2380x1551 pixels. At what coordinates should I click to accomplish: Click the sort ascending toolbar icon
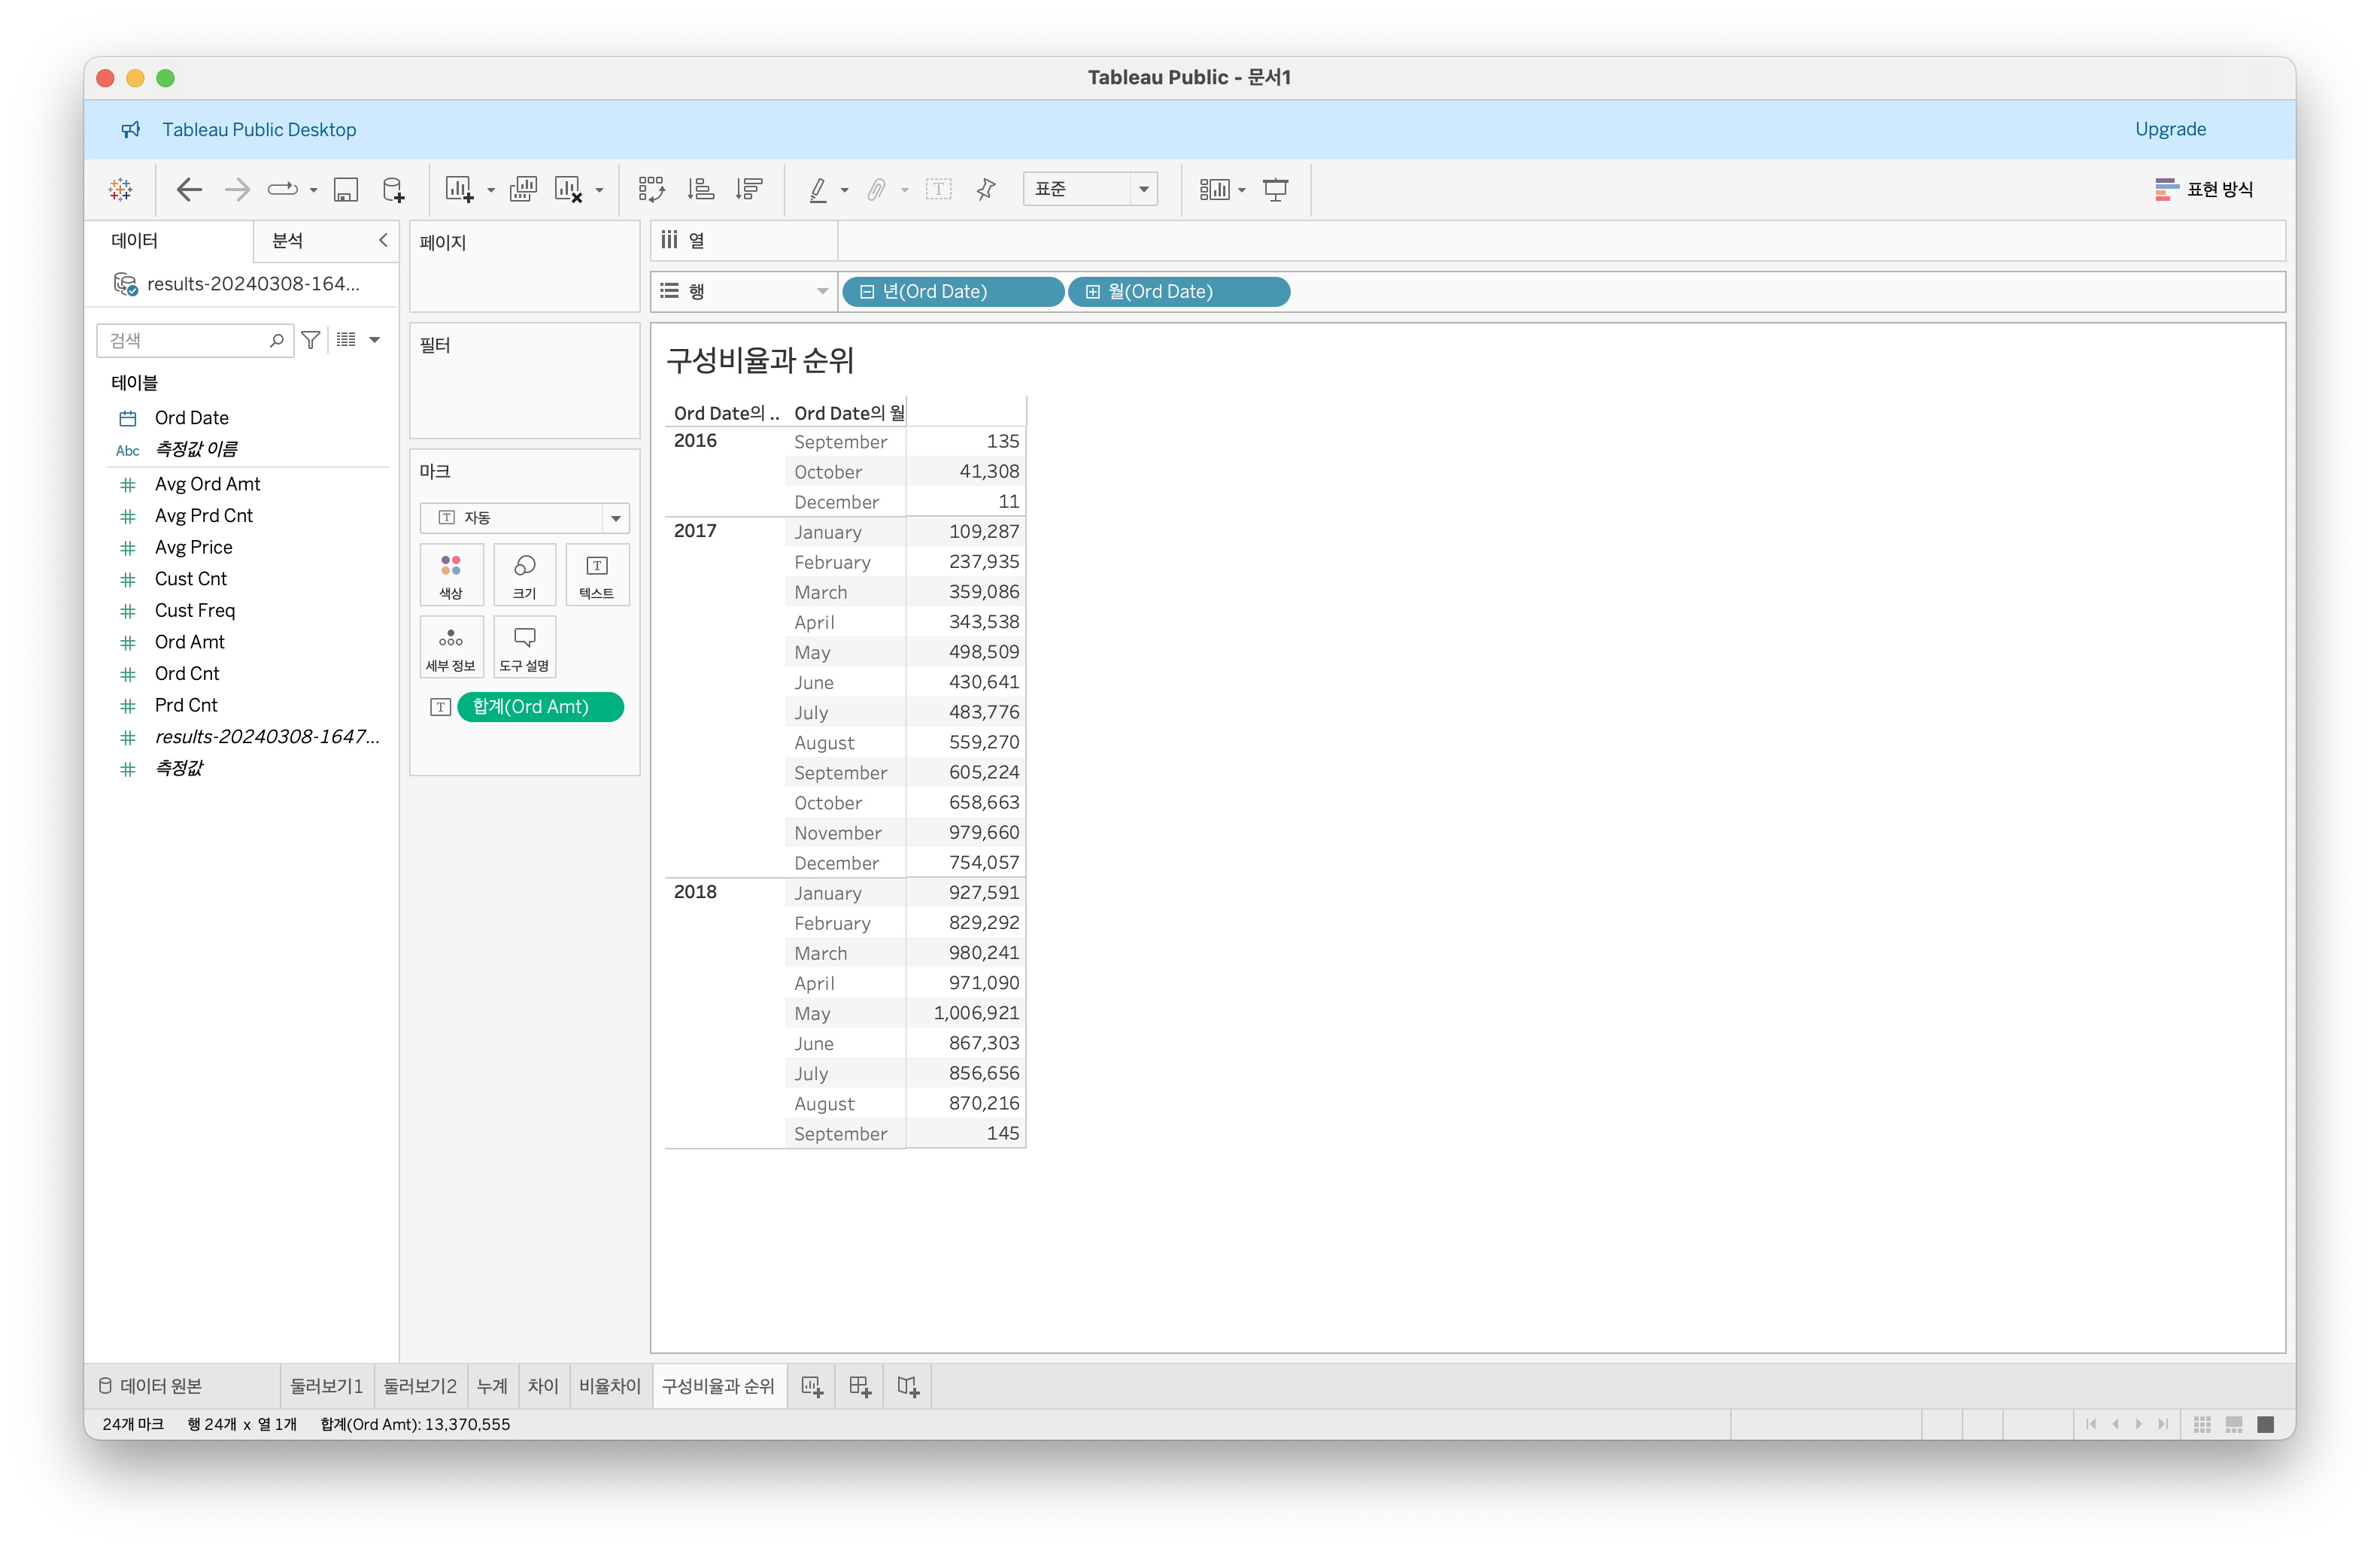(701, 189)
